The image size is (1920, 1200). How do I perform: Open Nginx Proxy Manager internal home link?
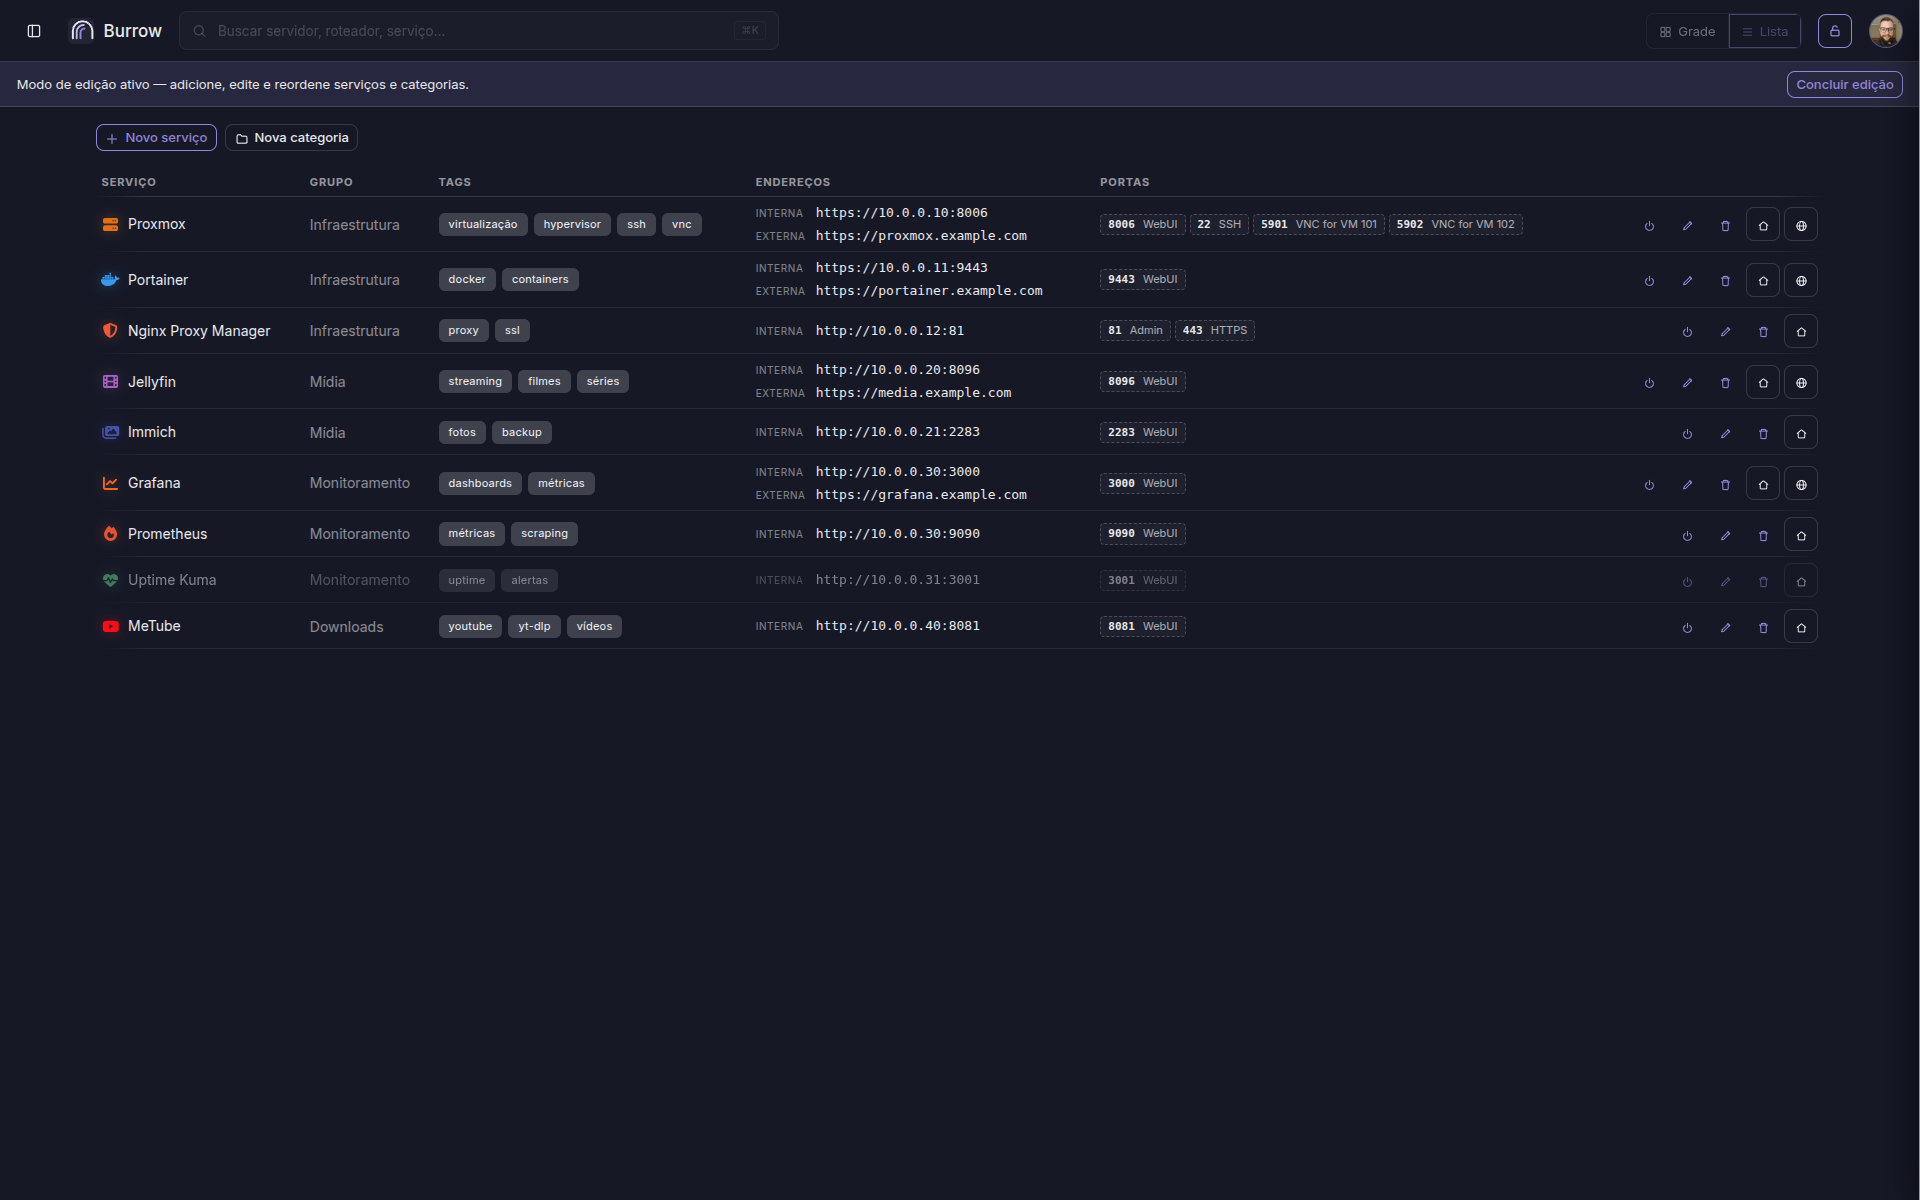point(1801,332)
